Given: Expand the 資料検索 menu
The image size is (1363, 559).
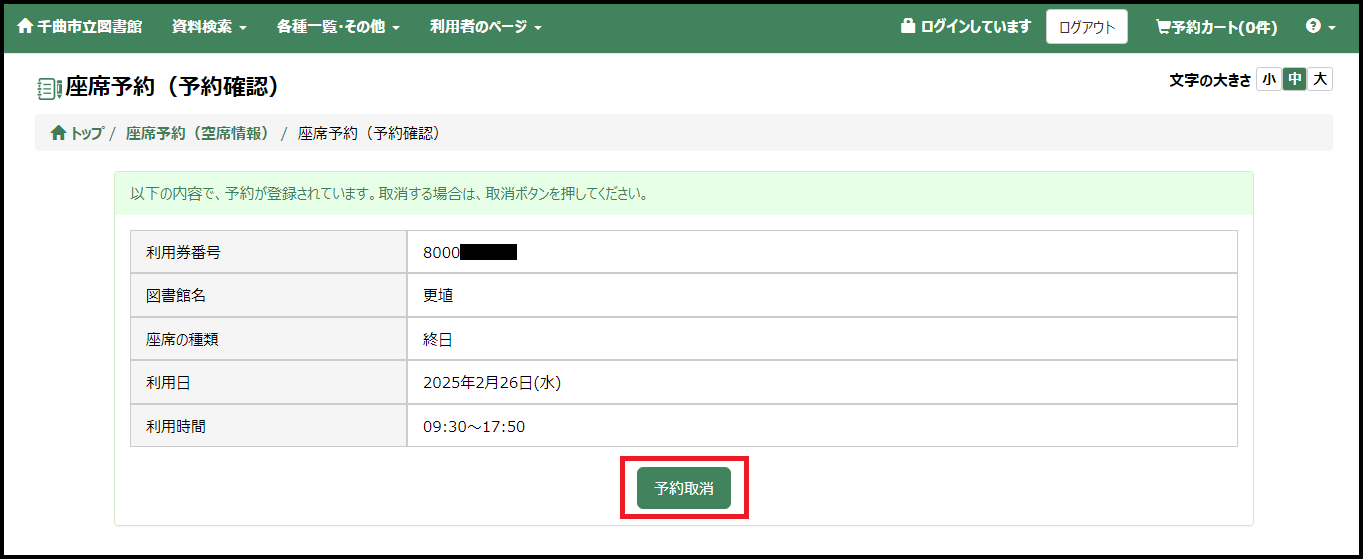Looking at the screenshot, I should tap(209, 27).
